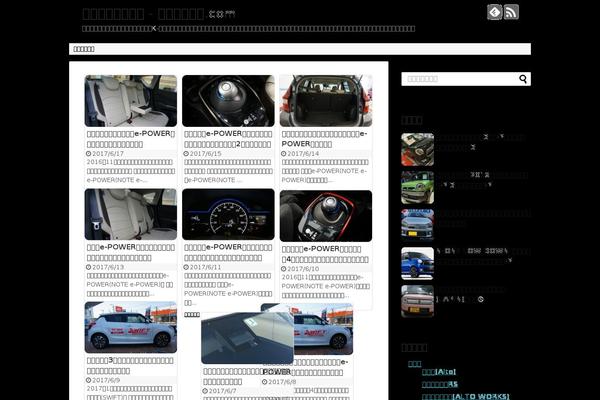Open article title above the 2017/6/14 date
Viewport: 600px width, 400px height.
coord(324,139)
